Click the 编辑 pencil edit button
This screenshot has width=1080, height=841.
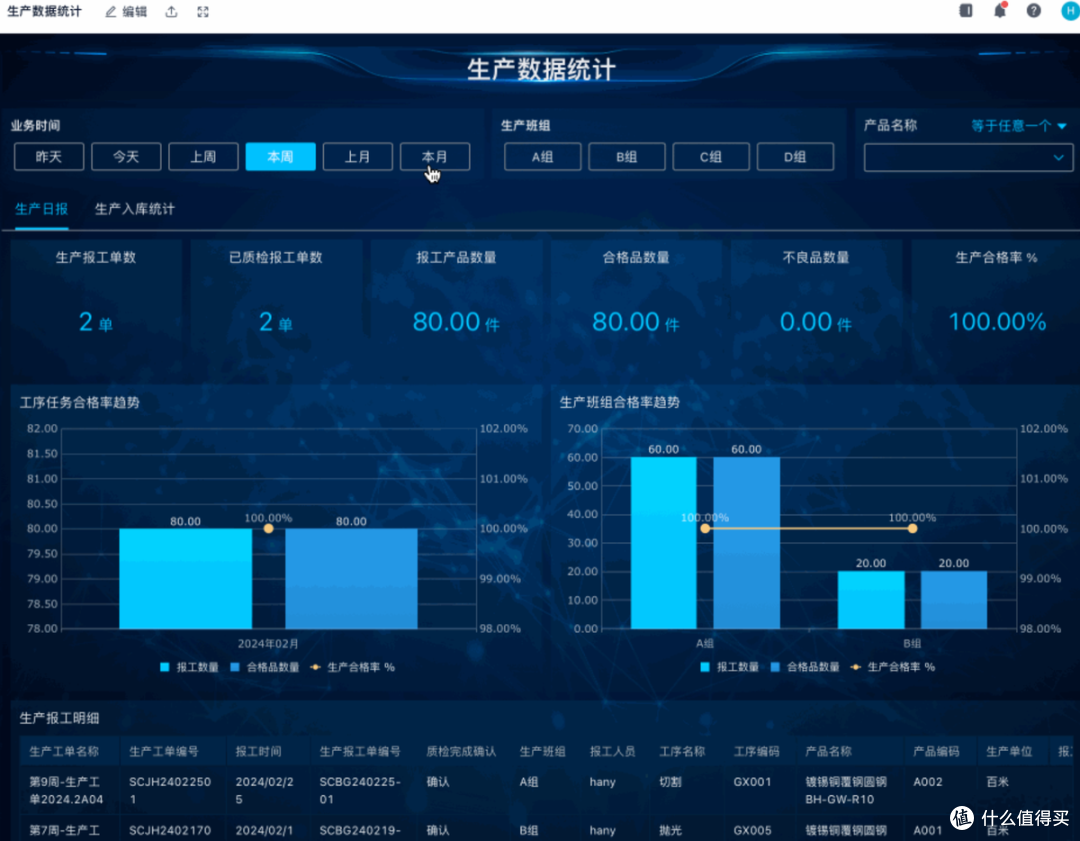126,12
